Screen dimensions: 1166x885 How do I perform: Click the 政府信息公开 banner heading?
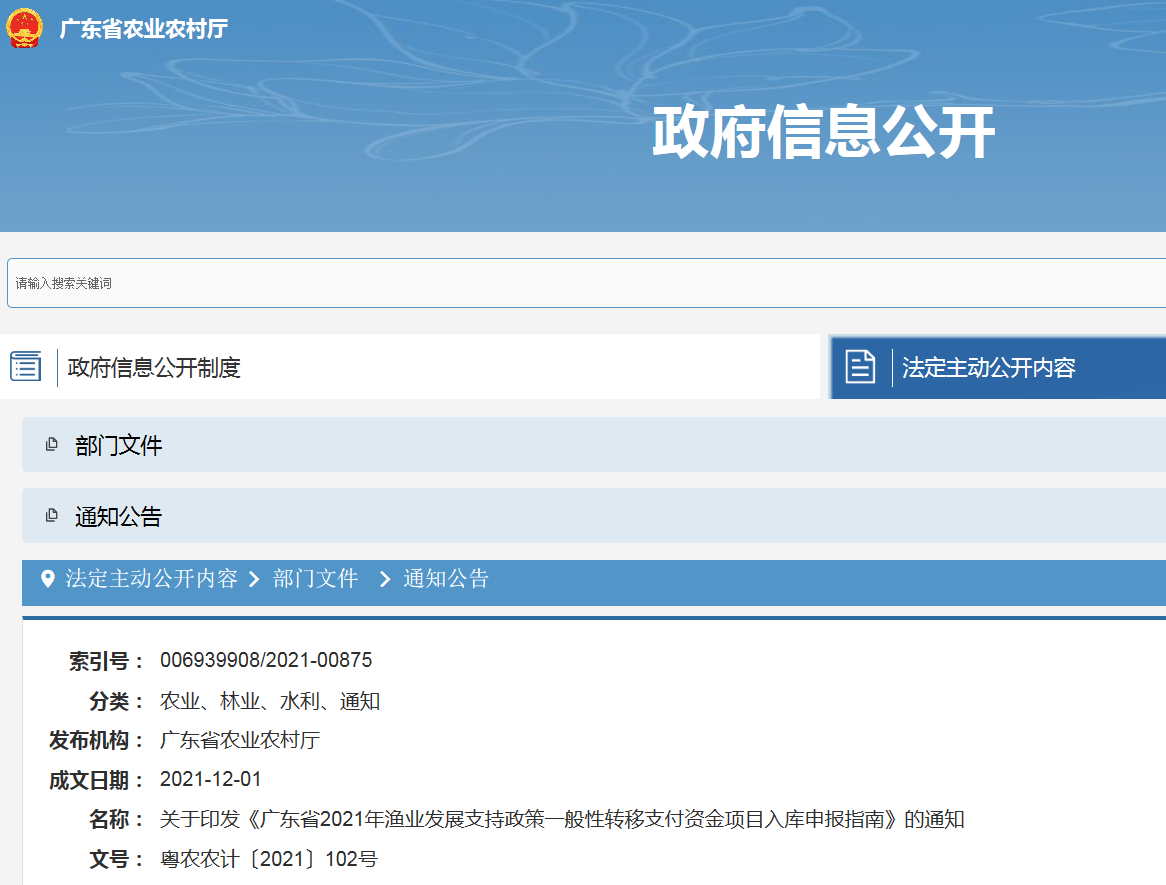pyautogui.click(x=823, y=133)
